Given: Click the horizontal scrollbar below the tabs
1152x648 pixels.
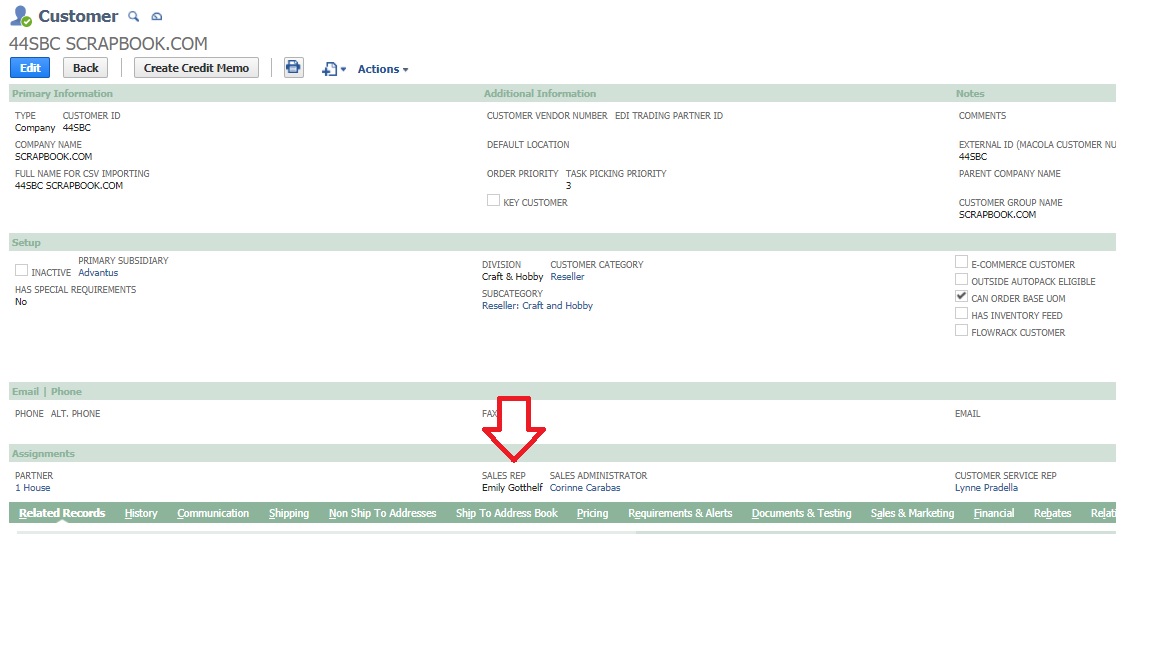Looking at the screenshot, I should click(x=566, y=532).
